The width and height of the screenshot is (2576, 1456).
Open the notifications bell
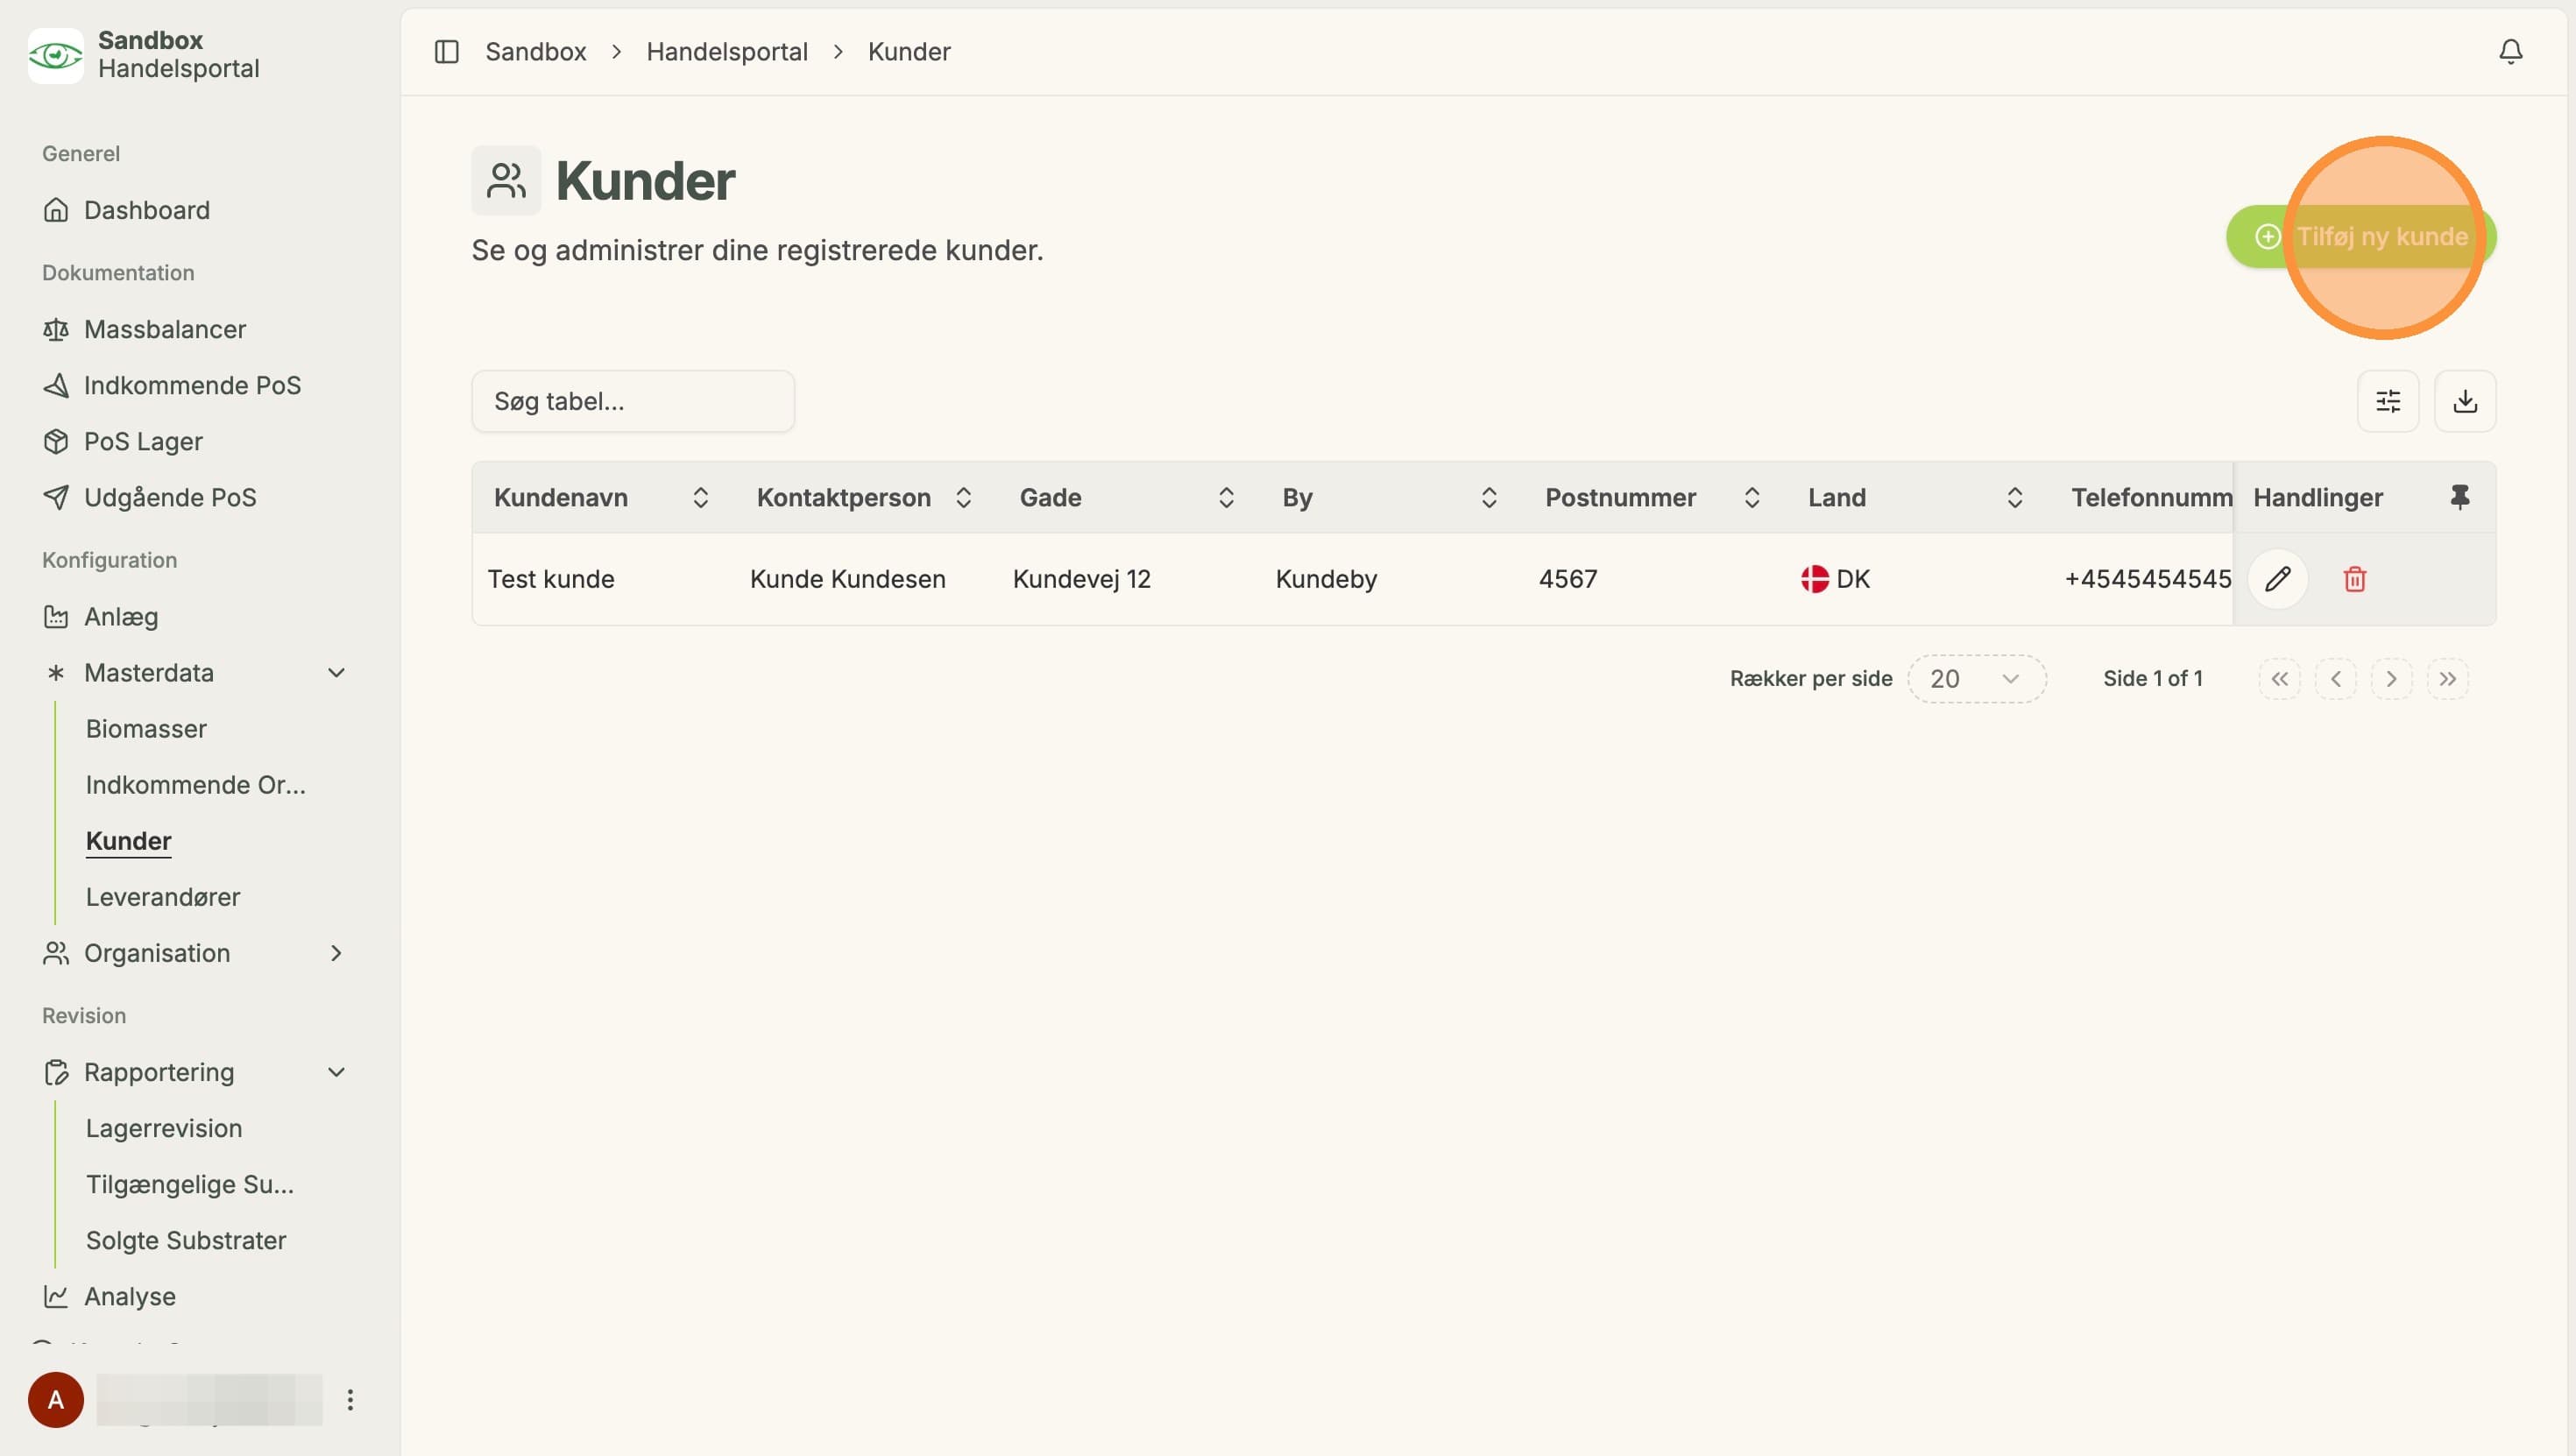coord(2510,51)
